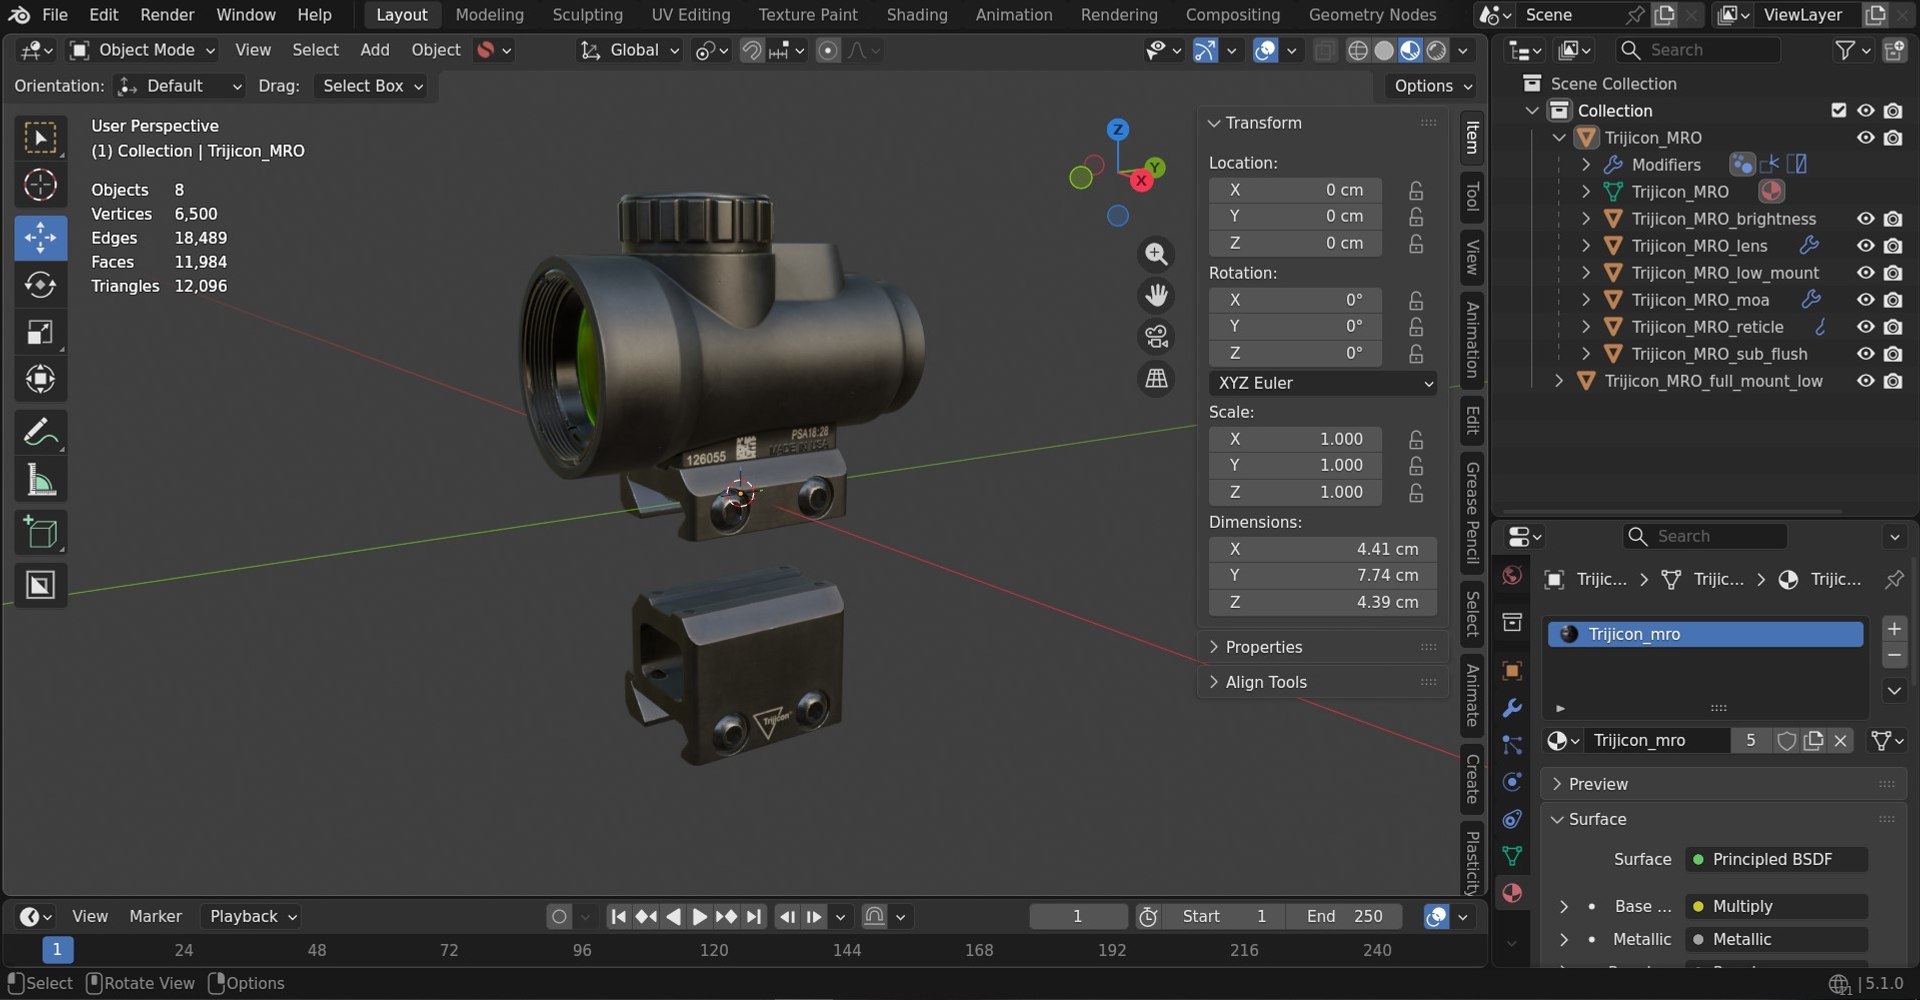The height and width of the screenshot is (1000, 1920).
Task: Open the Select Box drag dropdown
Action: tap(371, 86)
